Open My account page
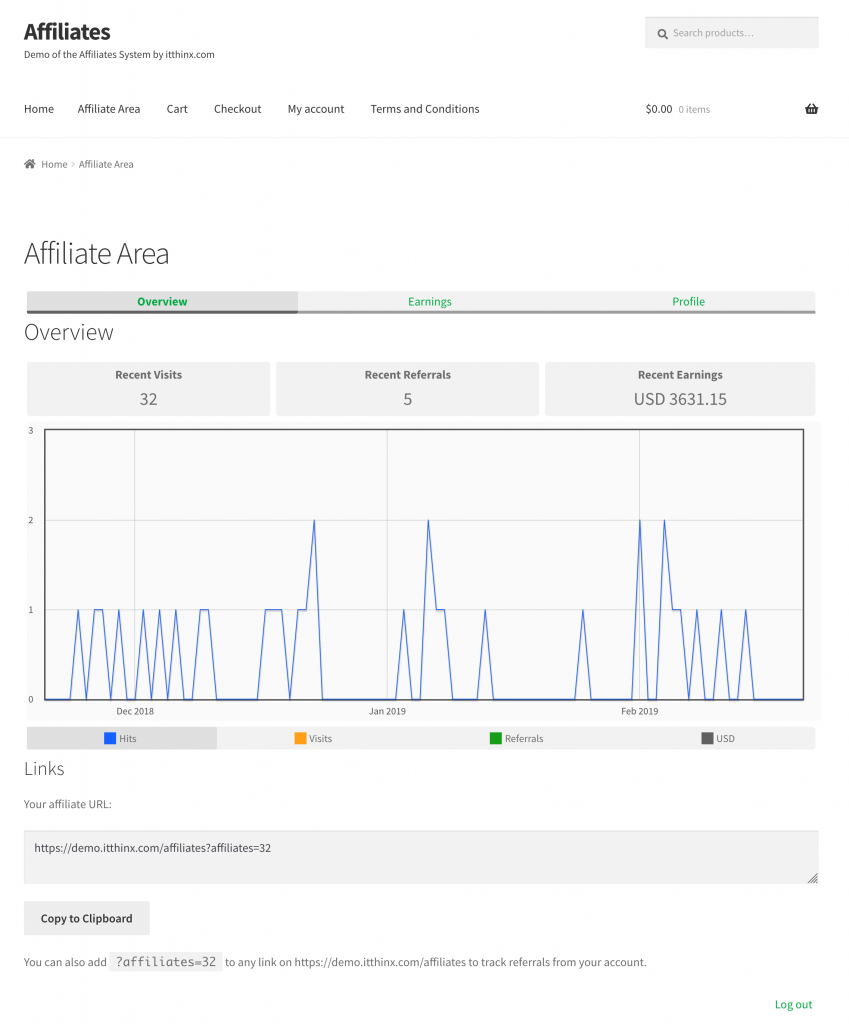The height and width of the screenshot is (1024, 849). coord(316,109)
